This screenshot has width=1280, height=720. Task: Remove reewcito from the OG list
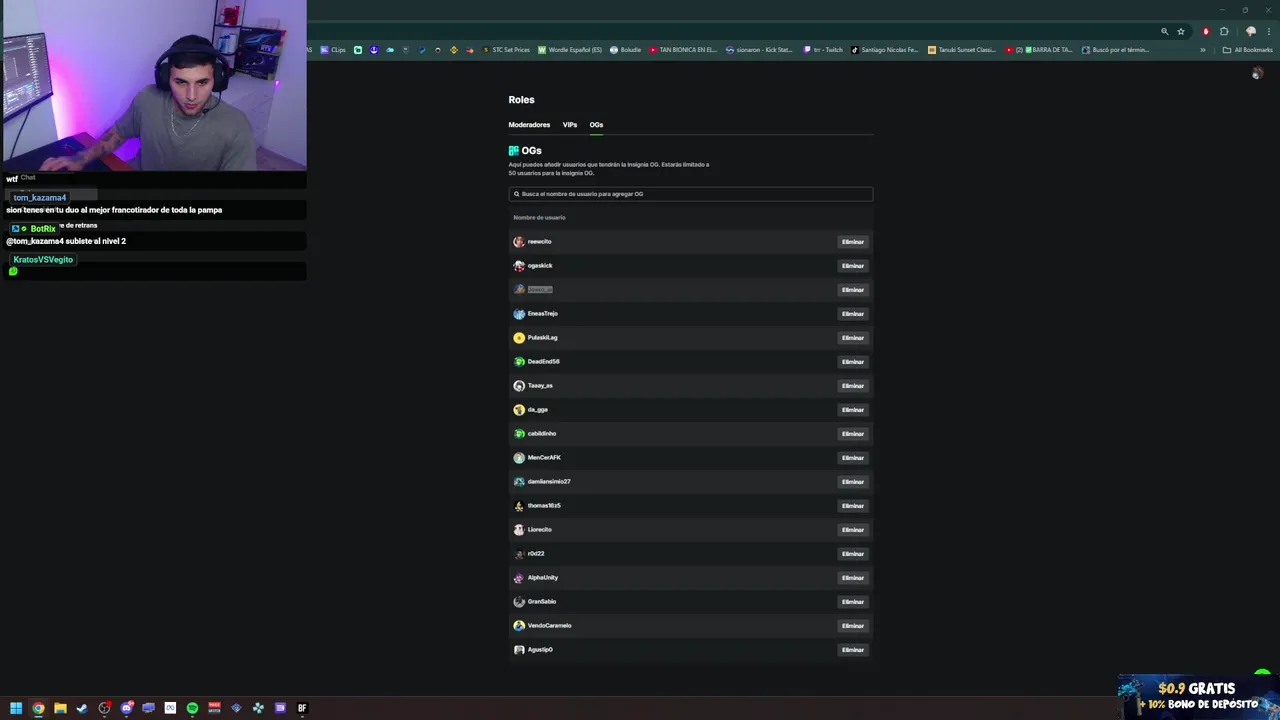coord(852,242)
